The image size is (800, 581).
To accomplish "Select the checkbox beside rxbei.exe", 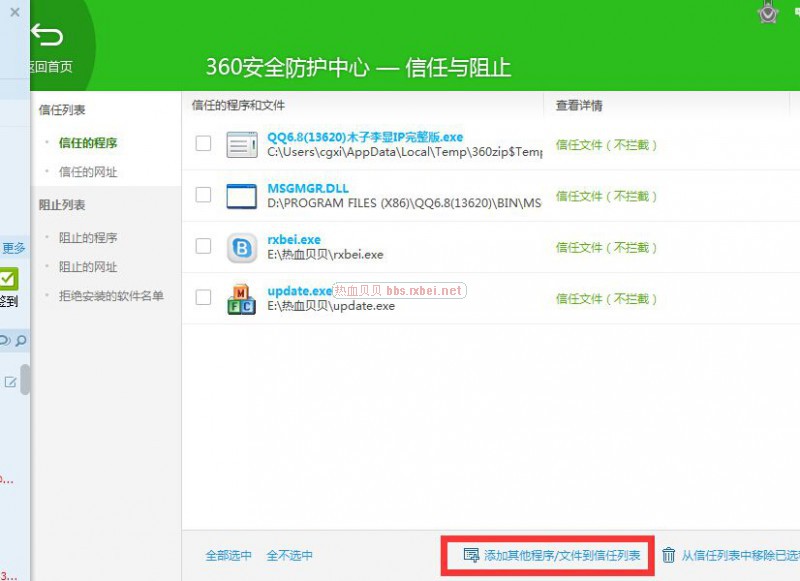I will pos(203,246).
